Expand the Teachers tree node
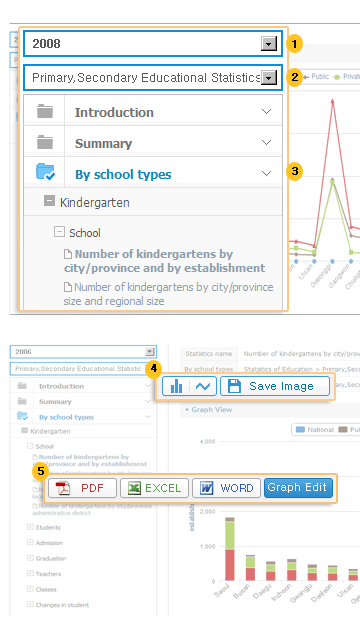 [30, 573]
